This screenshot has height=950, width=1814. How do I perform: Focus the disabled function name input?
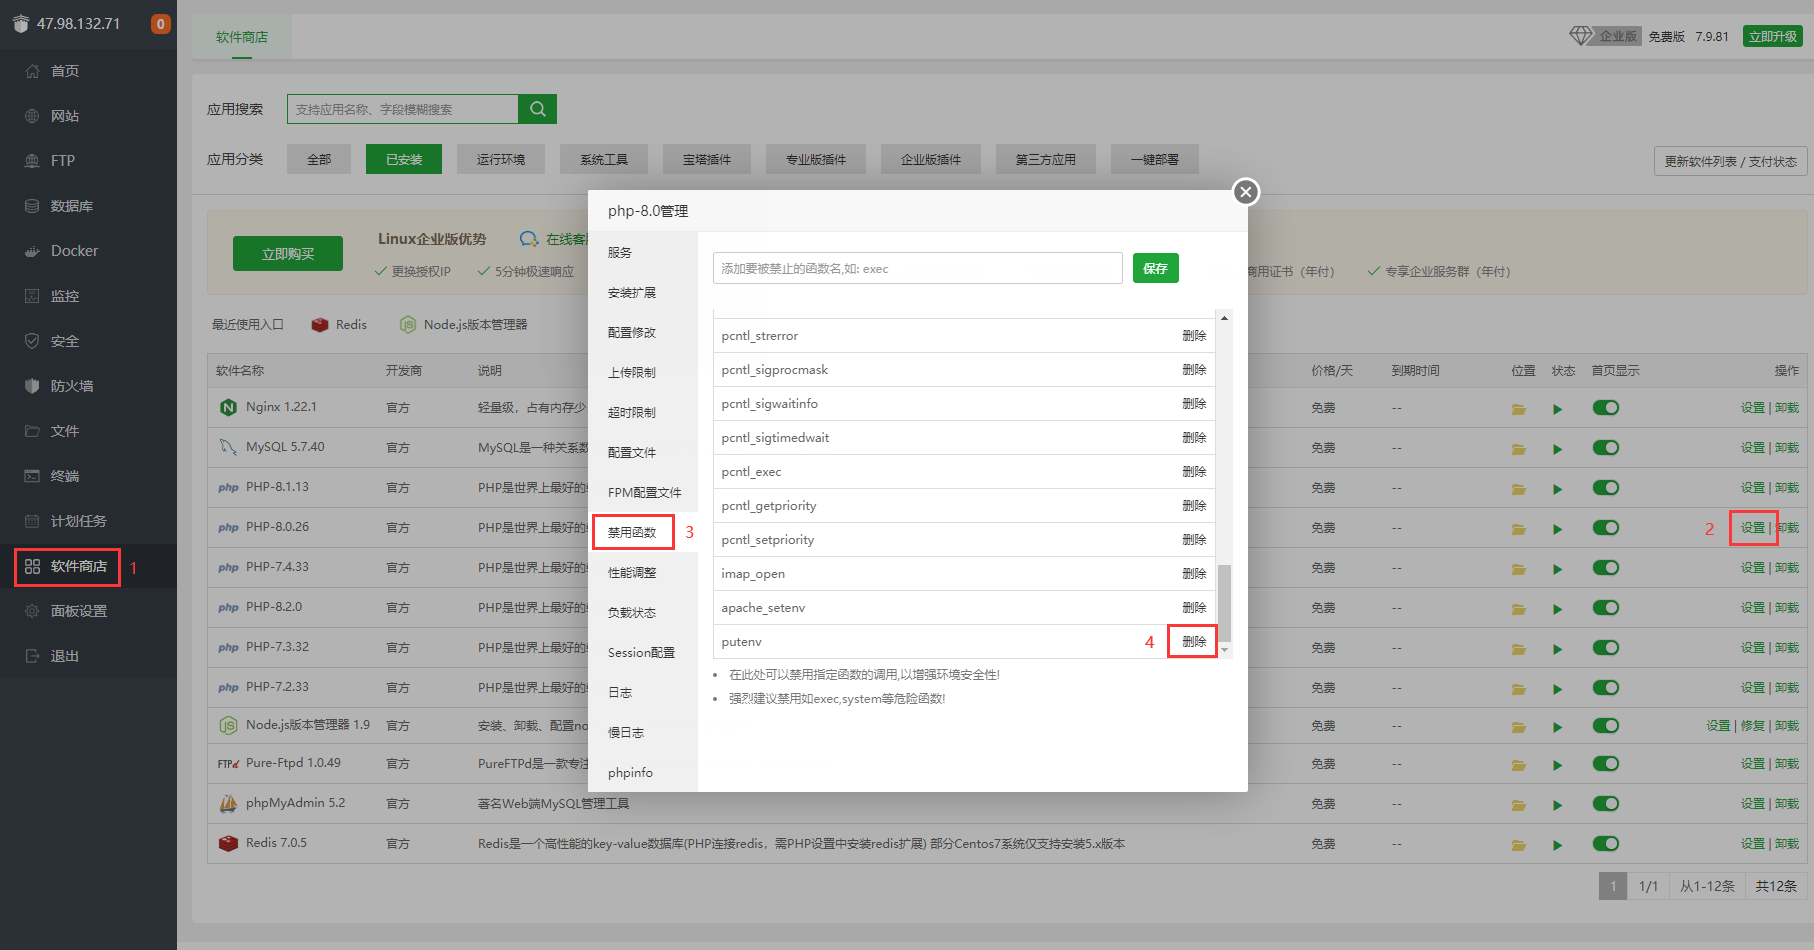click(x=917, y=268)
